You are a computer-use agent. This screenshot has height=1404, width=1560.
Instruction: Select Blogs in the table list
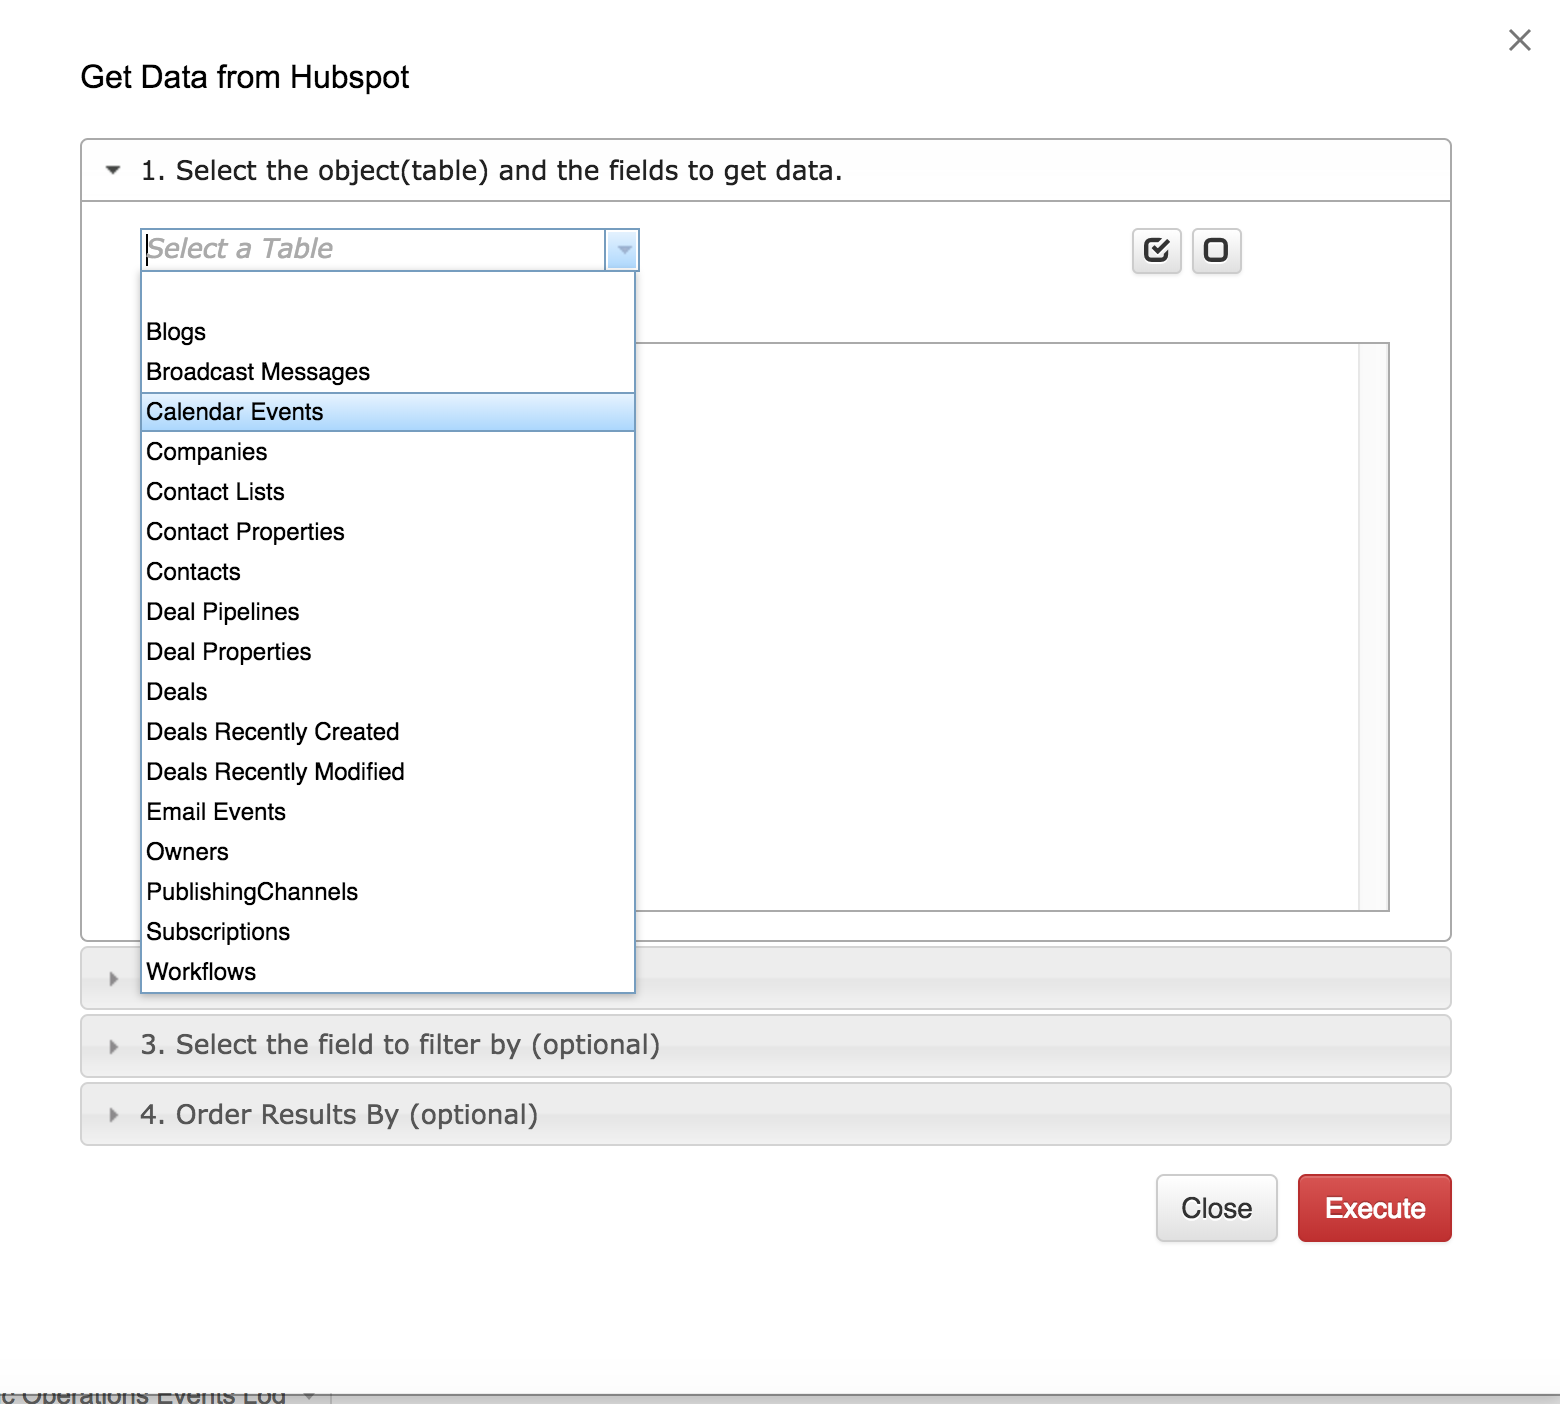[x=176, y=332]
